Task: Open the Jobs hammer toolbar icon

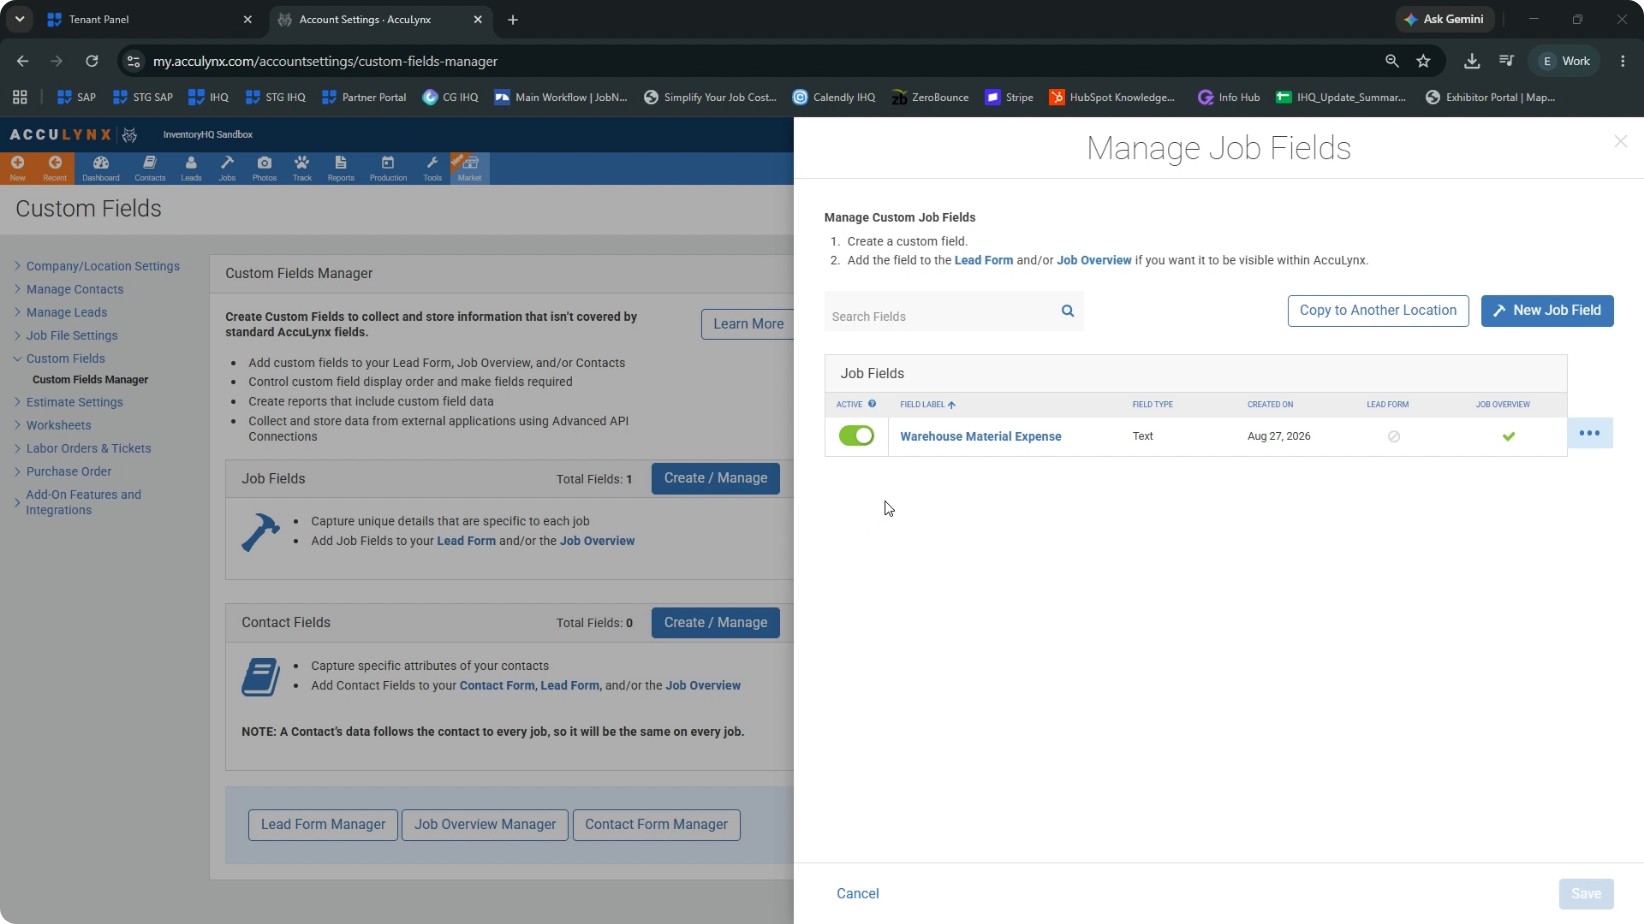Action: click(227, 168)
